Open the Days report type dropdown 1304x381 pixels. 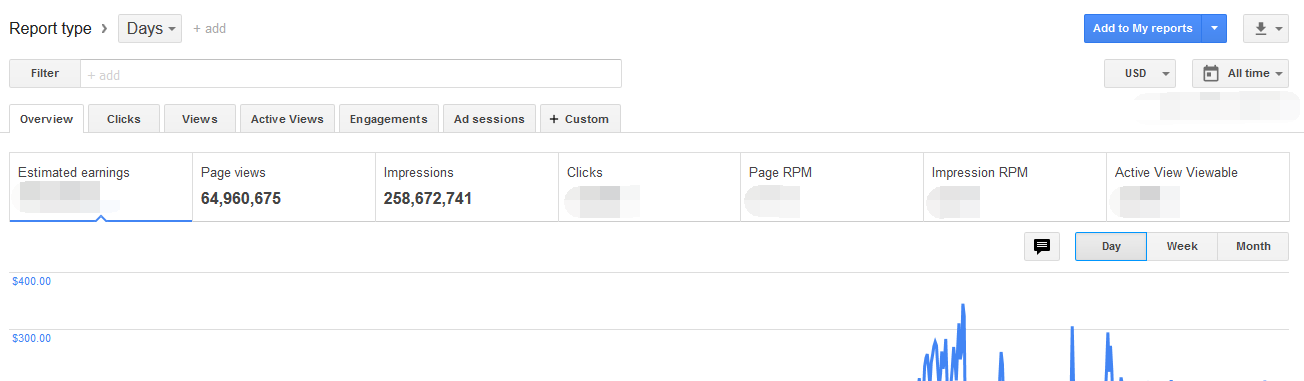tap(150, 28)
